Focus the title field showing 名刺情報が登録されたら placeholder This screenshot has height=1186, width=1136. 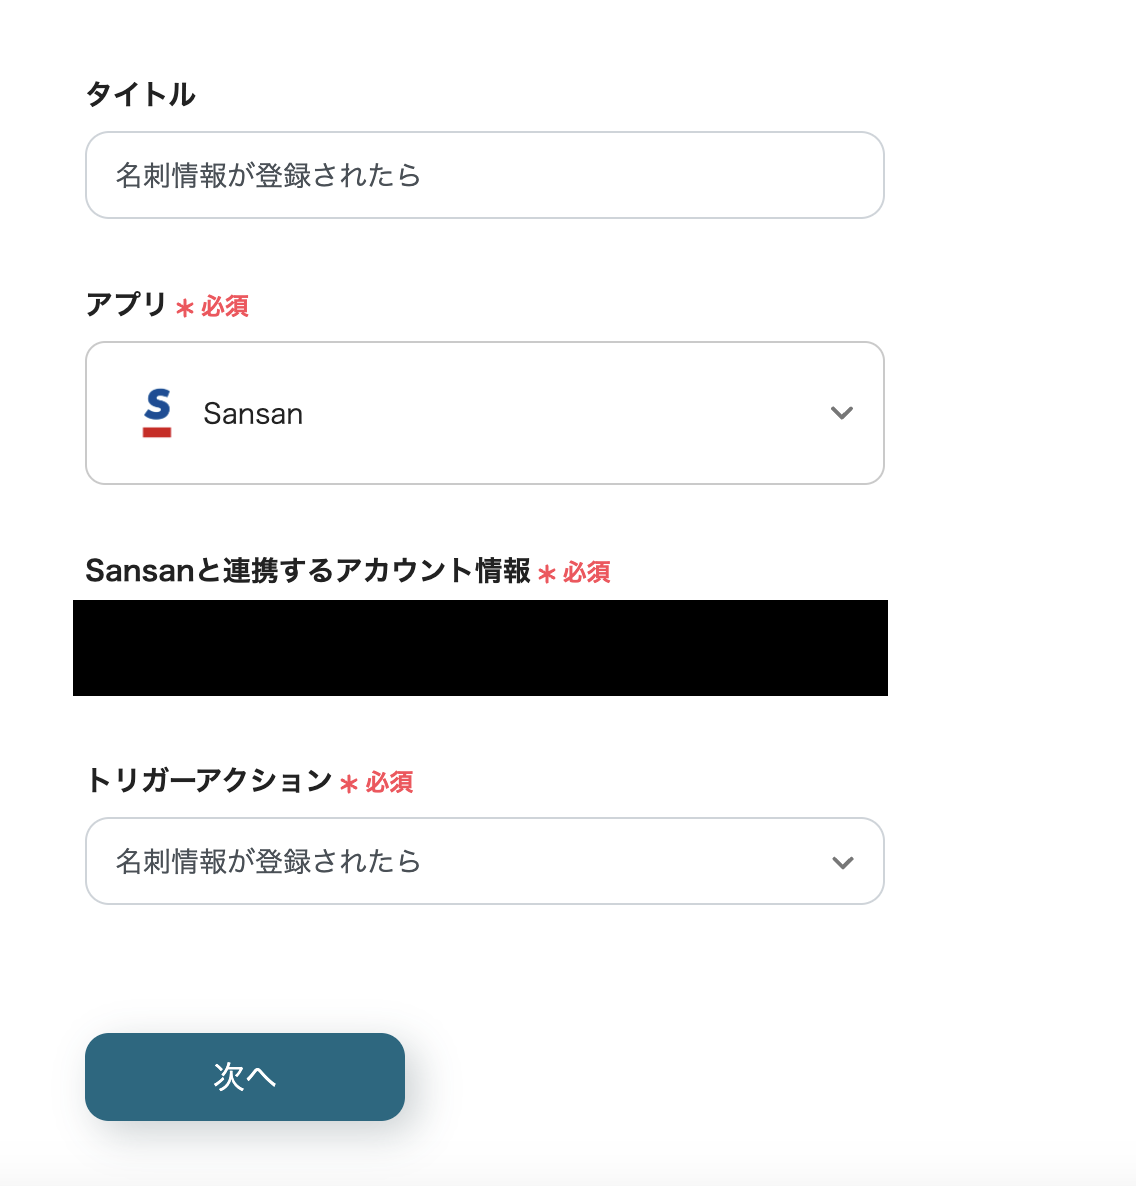click(x=485, y=175)
